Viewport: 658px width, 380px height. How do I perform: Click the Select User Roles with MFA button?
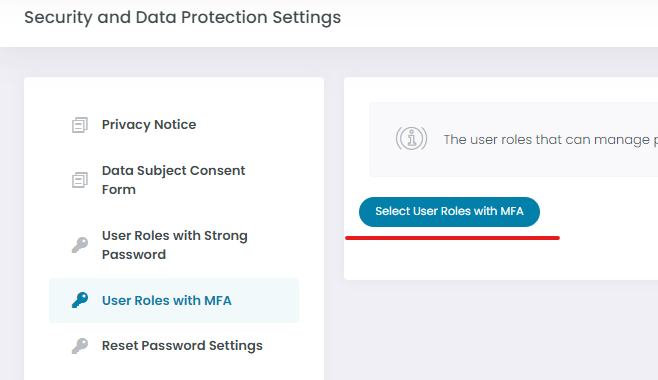[449, 212]
